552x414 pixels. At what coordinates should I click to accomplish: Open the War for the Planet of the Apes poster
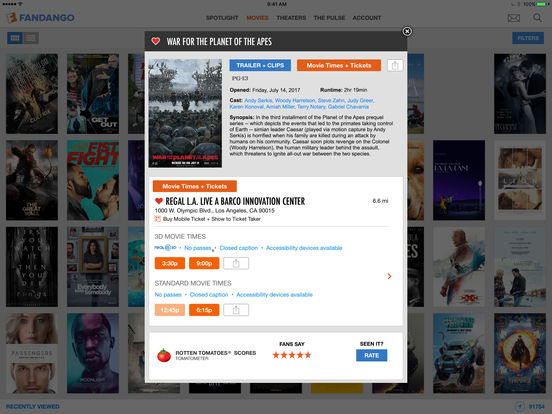click(185, 113)
